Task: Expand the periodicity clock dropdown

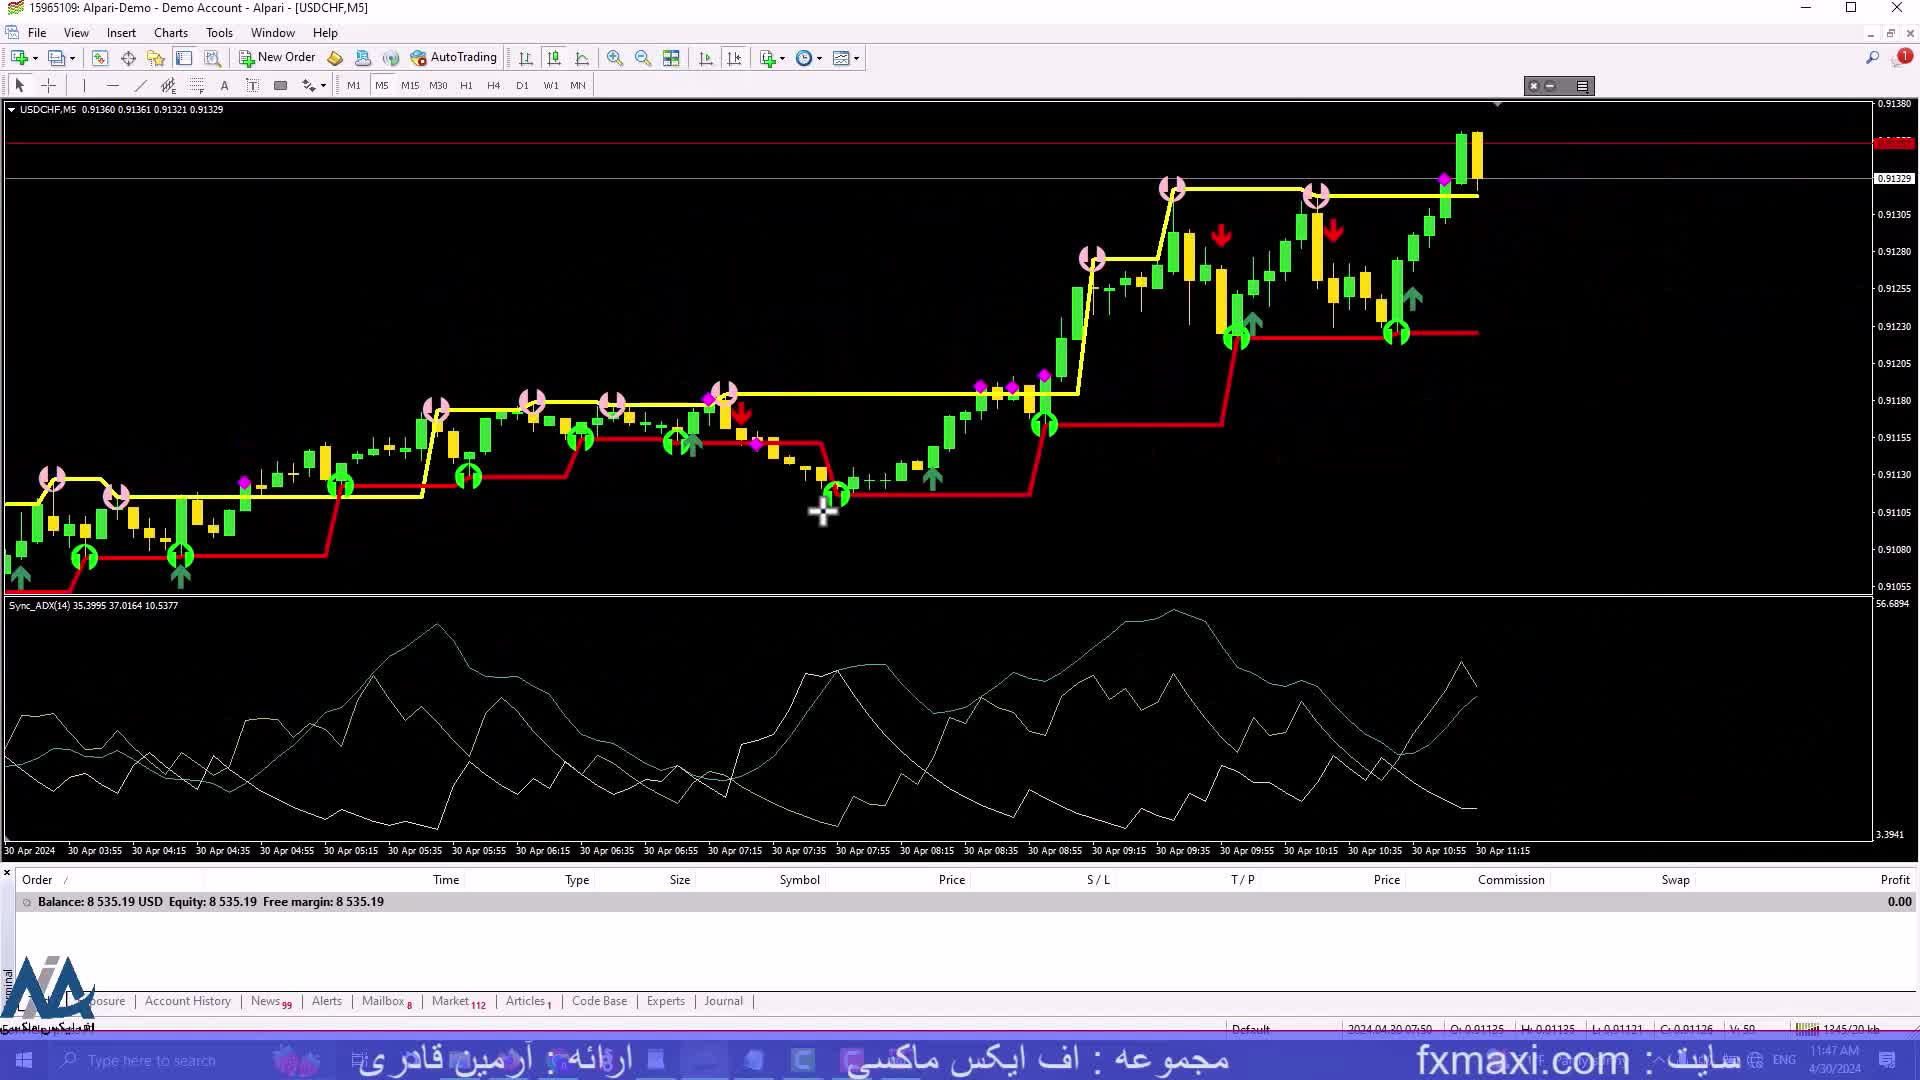Action: [808, 58]
